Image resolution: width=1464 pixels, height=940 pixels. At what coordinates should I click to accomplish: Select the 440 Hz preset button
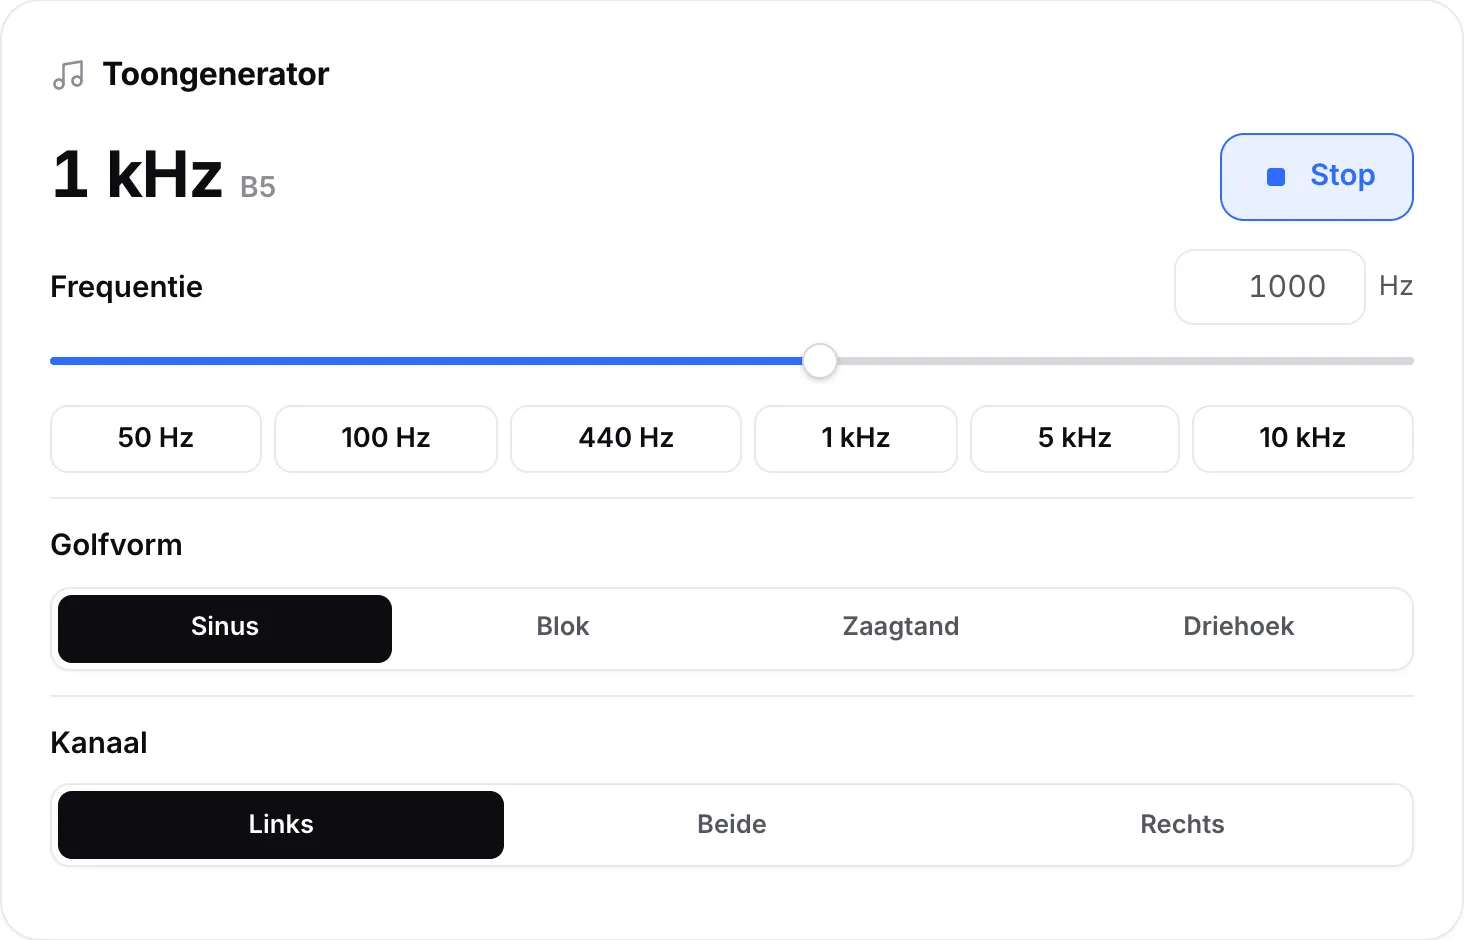(x=626, y=438)
